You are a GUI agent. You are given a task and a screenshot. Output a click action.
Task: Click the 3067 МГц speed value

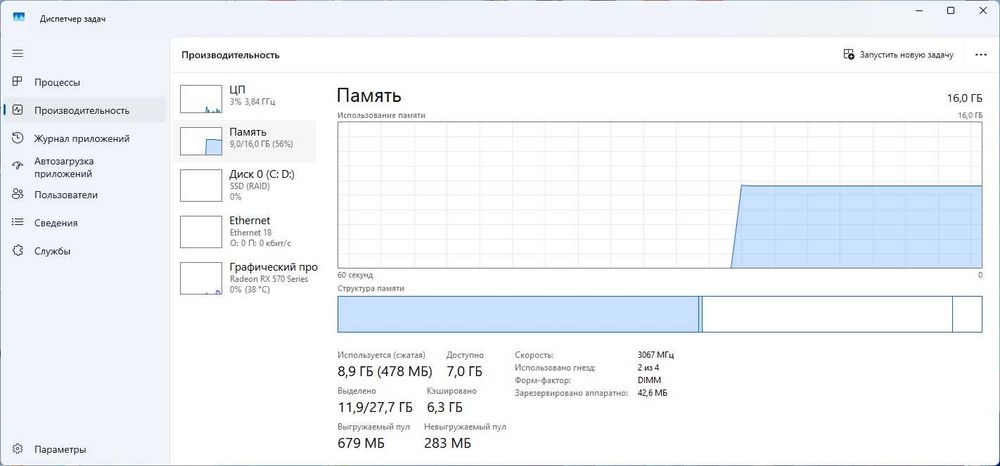656,355
